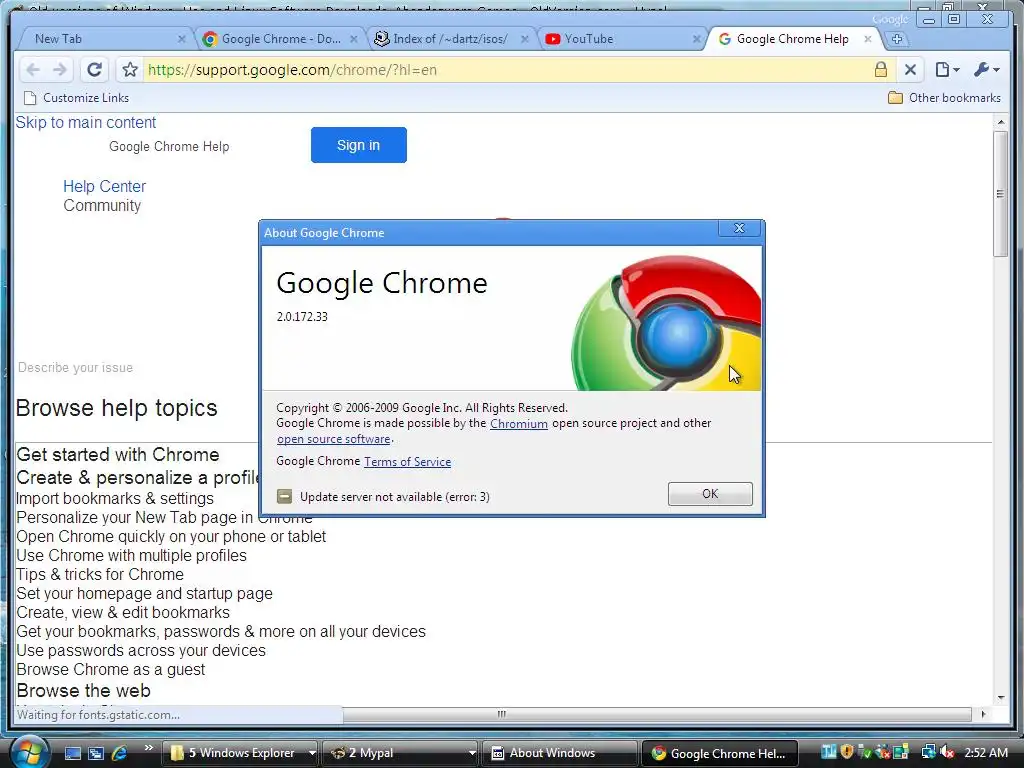
Task: Open the Other bookmarks folder
Action: [944, 98]
